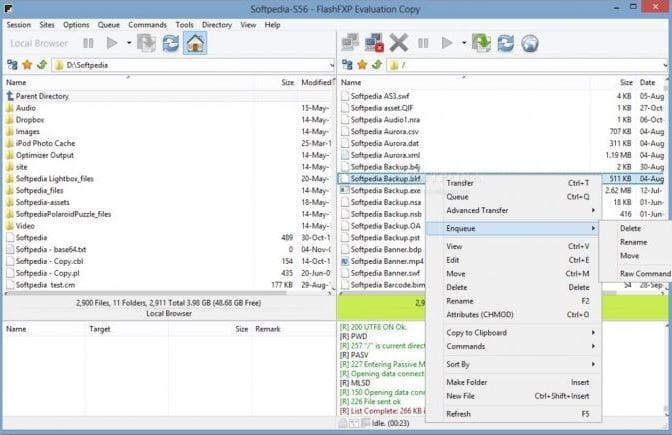
Task: Click the left pane refresh icon
Action: tap(170, 43)
